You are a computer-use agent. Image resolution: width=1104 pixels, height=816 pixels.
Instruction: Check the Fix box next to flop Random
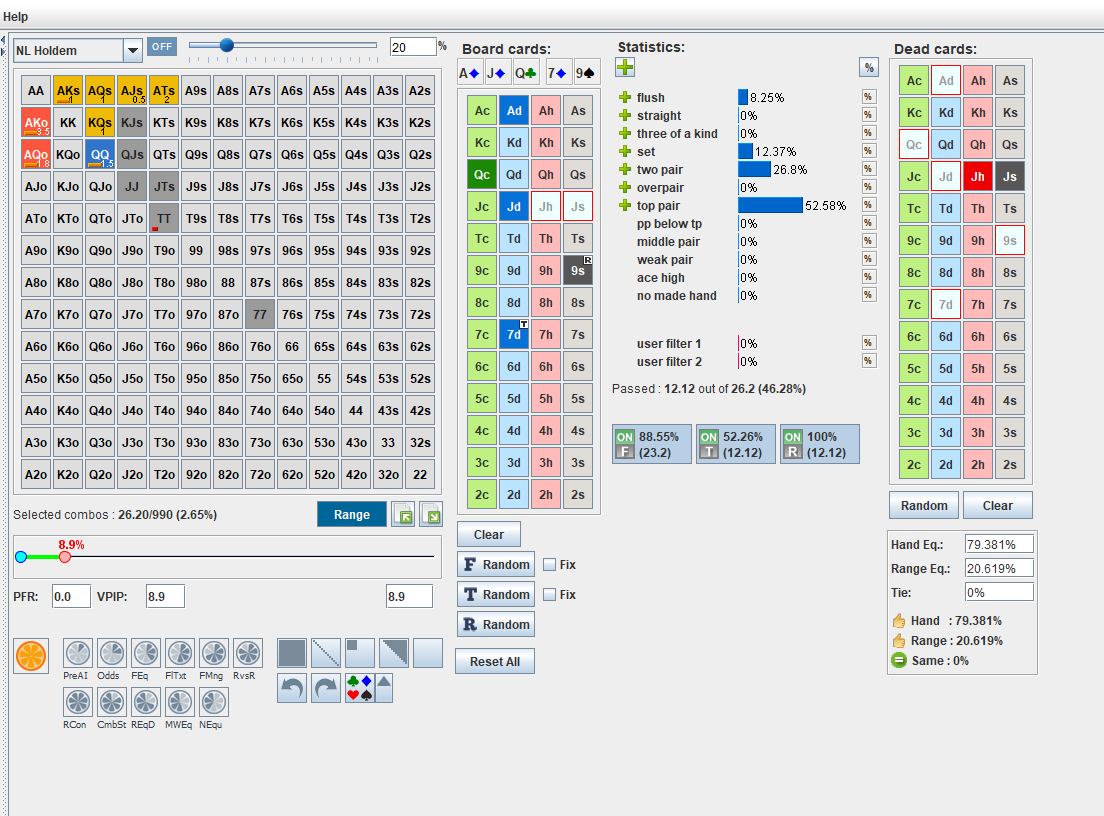coord(549,565)
